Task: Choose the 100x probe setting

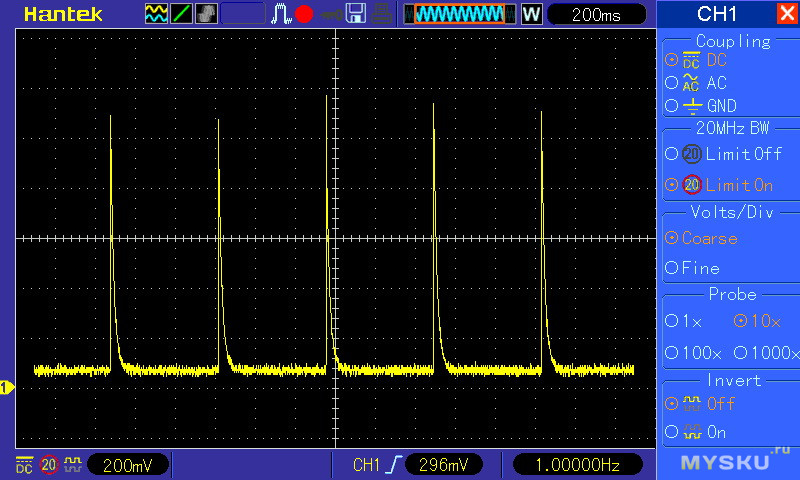Action: [x=693, y=353]
